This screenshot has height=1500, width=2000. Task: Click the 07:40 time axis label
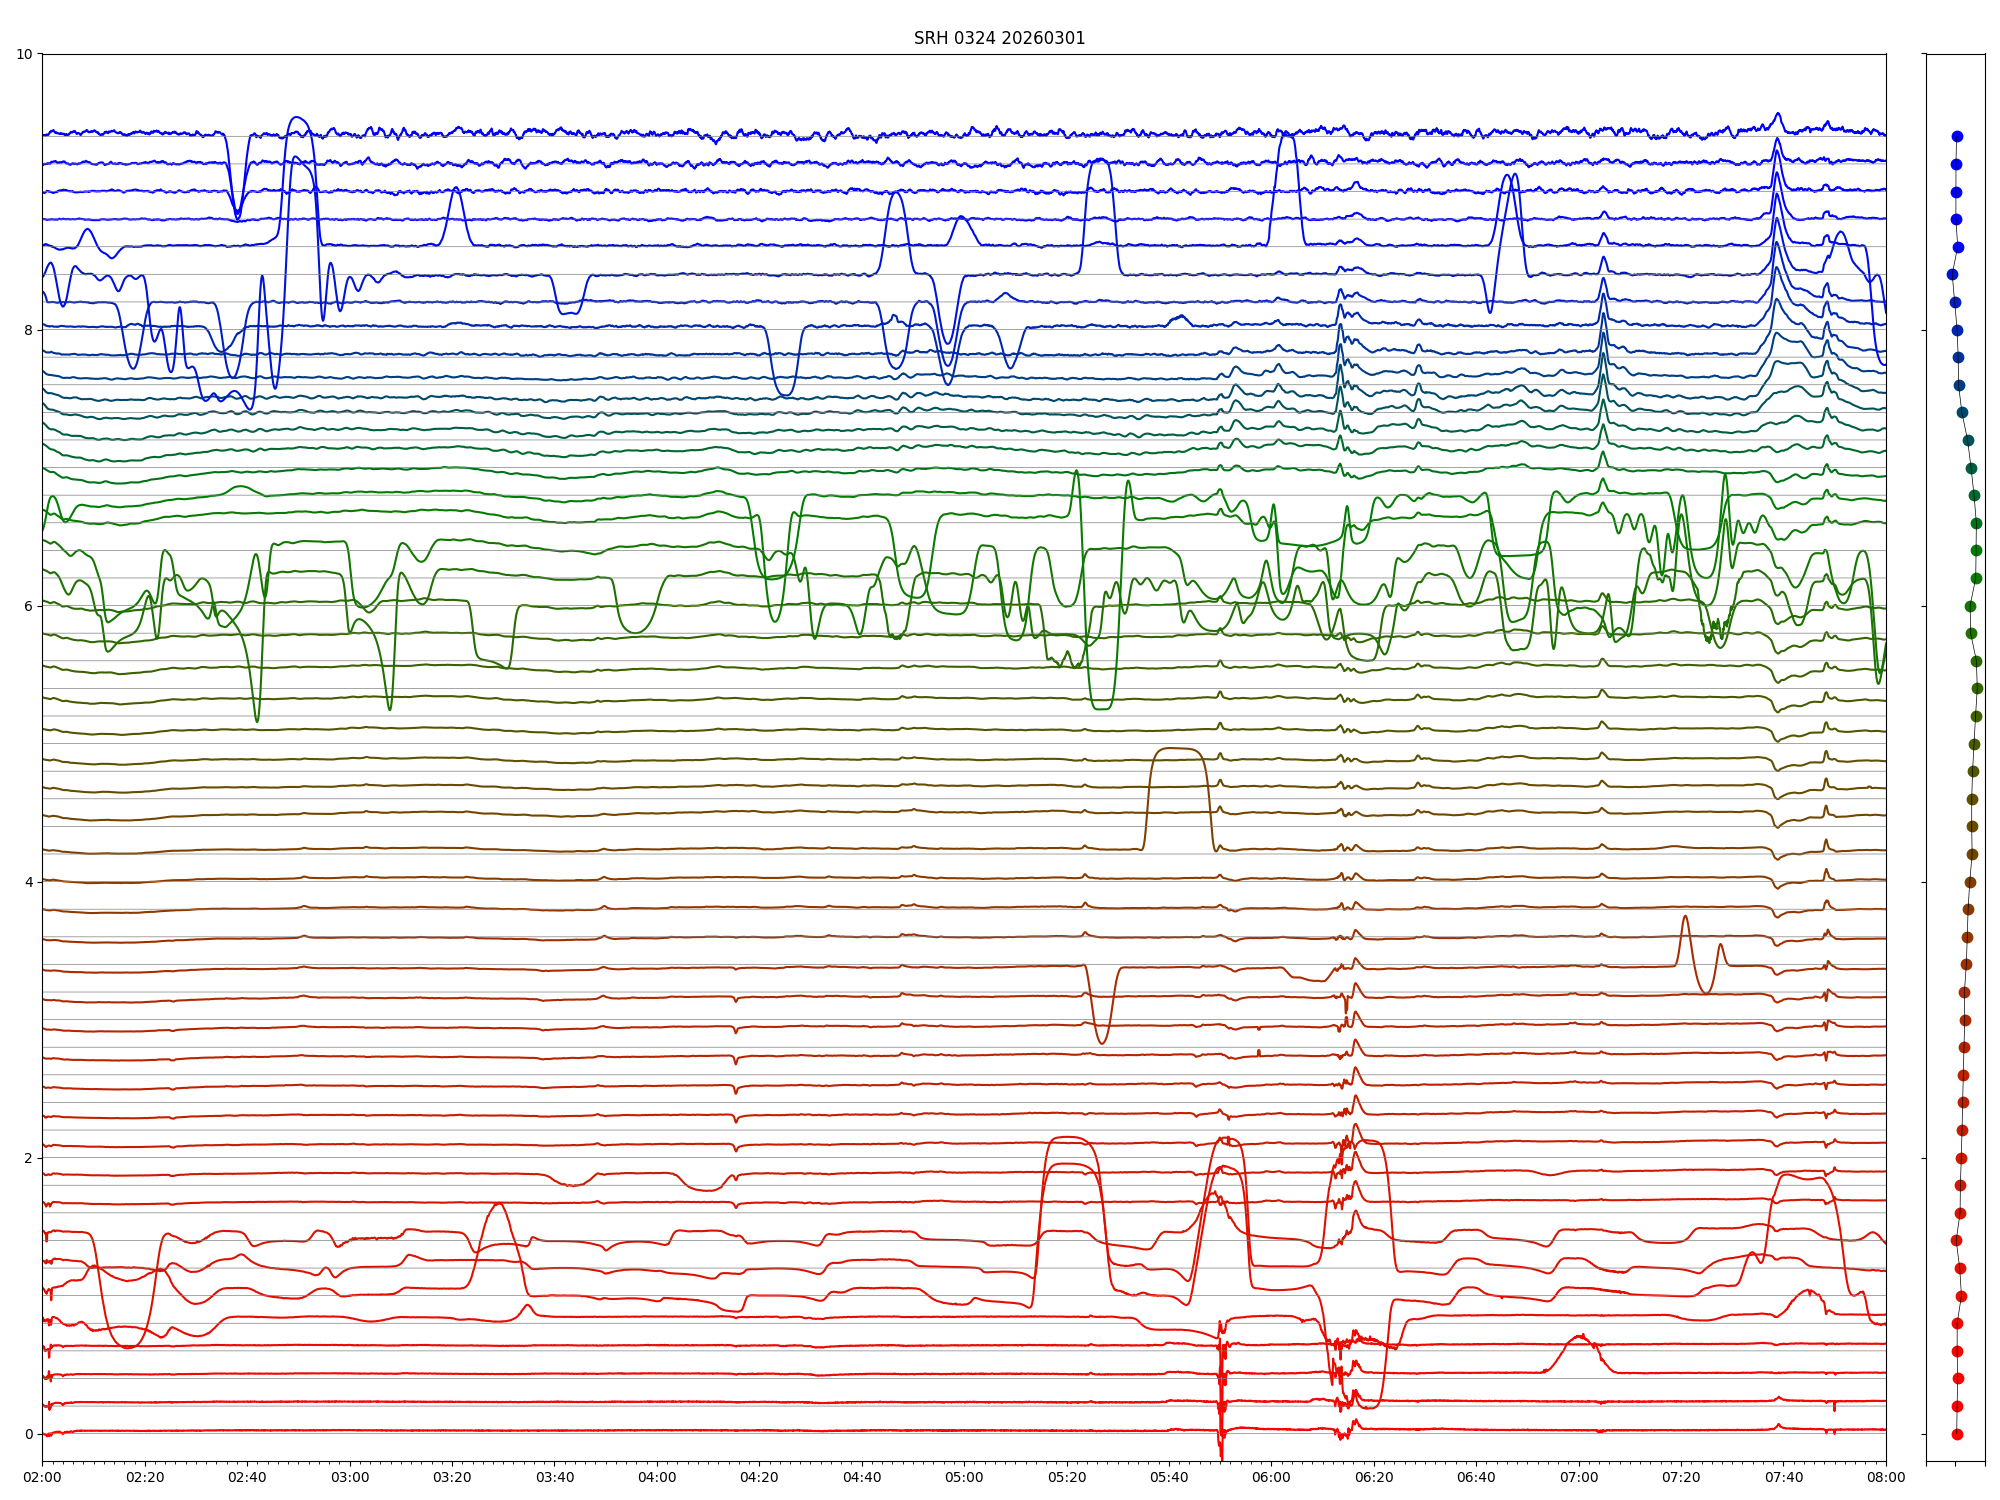1784,1477
